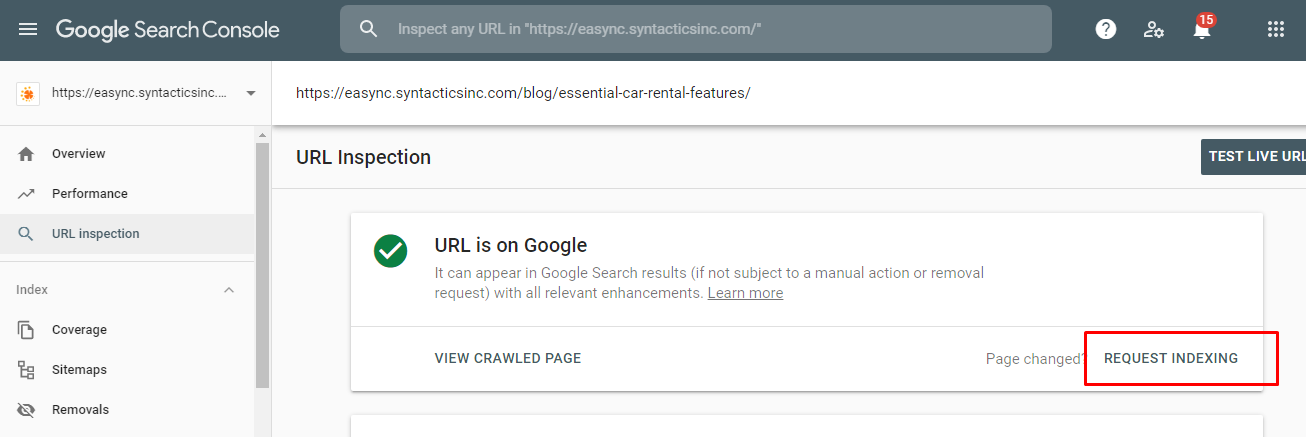This screenshot has height=437, width=1306.
Task: Click the Performance trend icon
Action: coord(26,194)
